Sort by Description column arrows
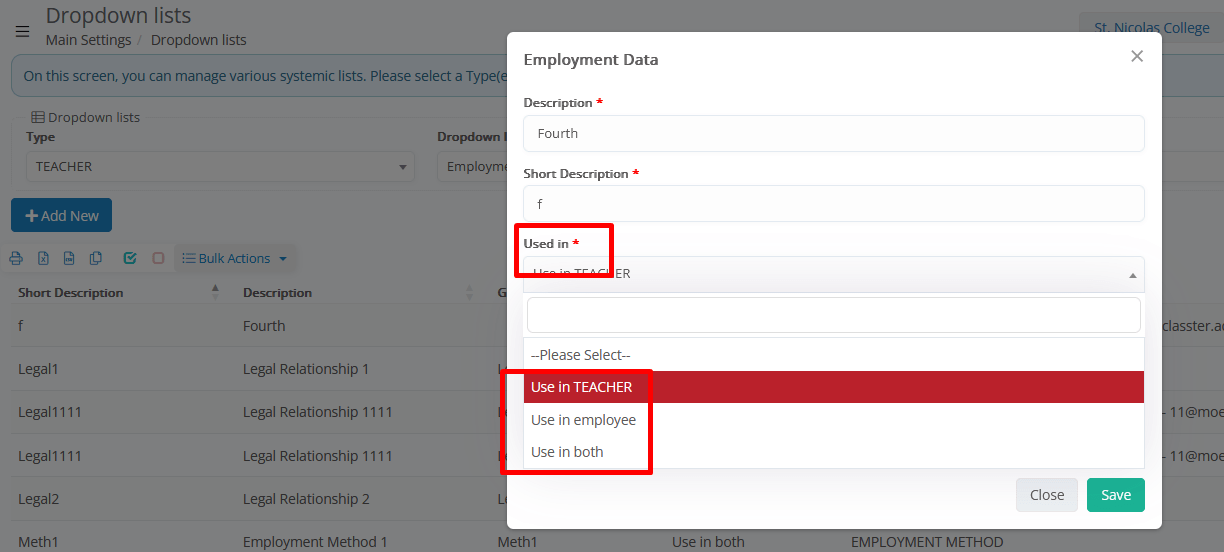1224x552 pixels. (x=470, y=292)
